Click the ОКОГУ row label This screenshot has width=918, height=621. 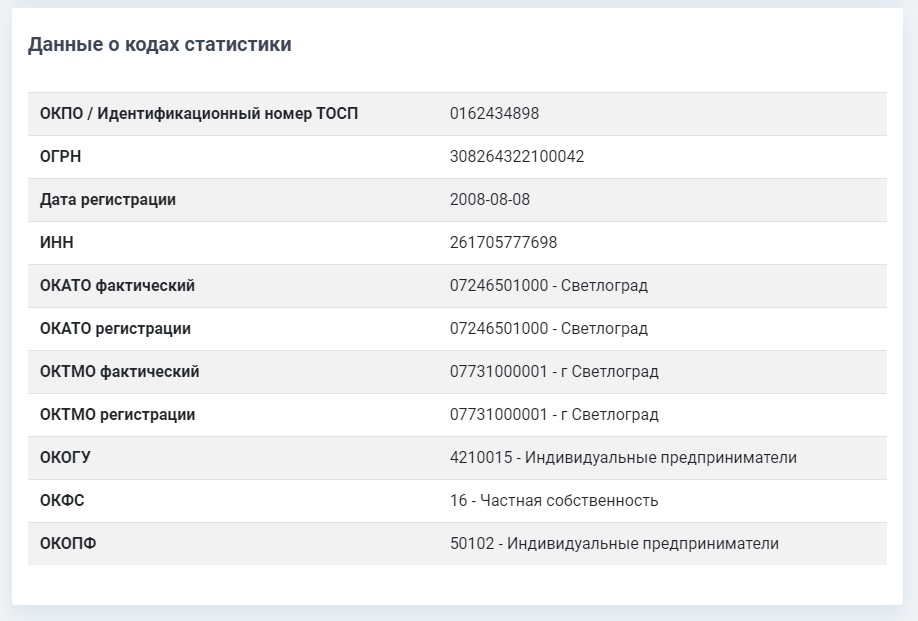65,458
